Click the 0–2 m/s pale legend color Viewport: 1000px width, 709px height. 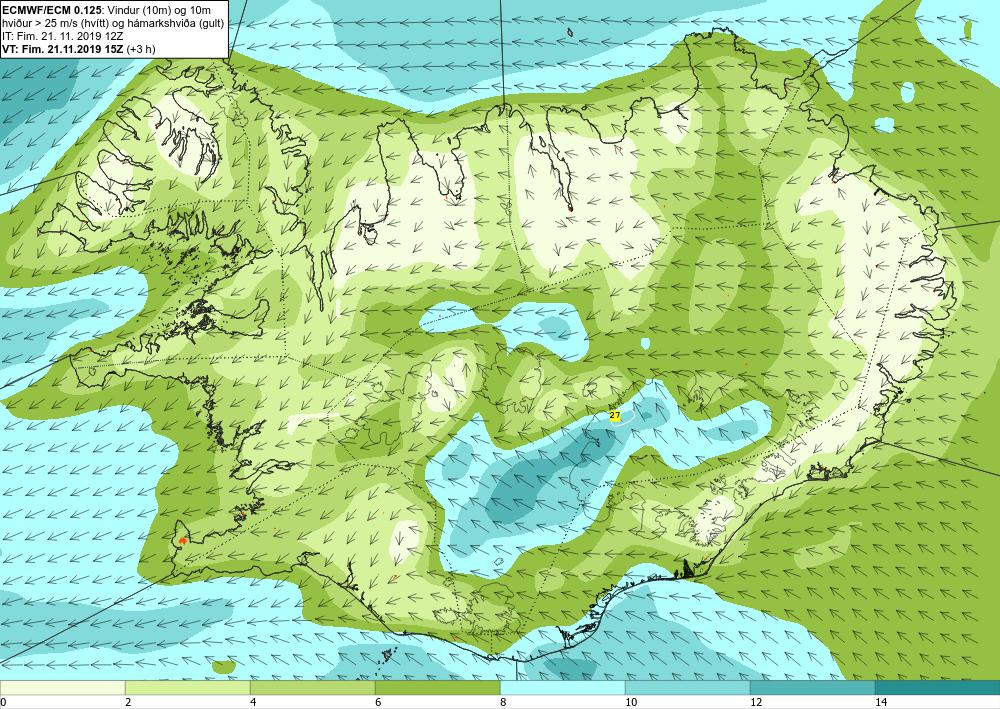(62, 687)
